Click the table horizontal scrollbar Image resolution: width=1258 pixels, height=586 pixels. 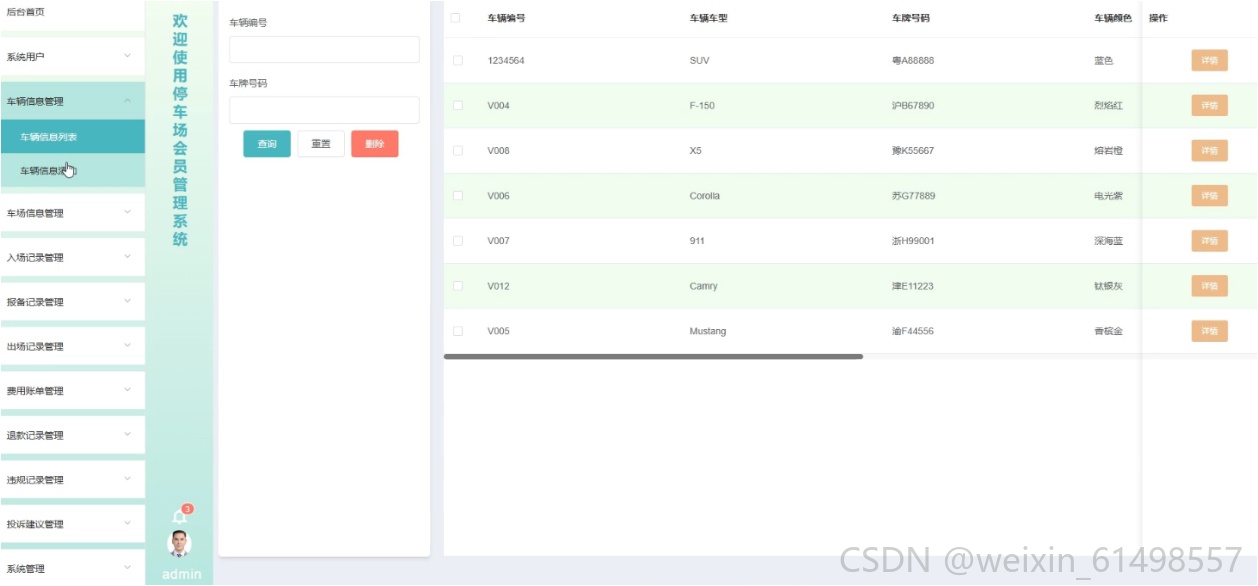tap(653, 356)
